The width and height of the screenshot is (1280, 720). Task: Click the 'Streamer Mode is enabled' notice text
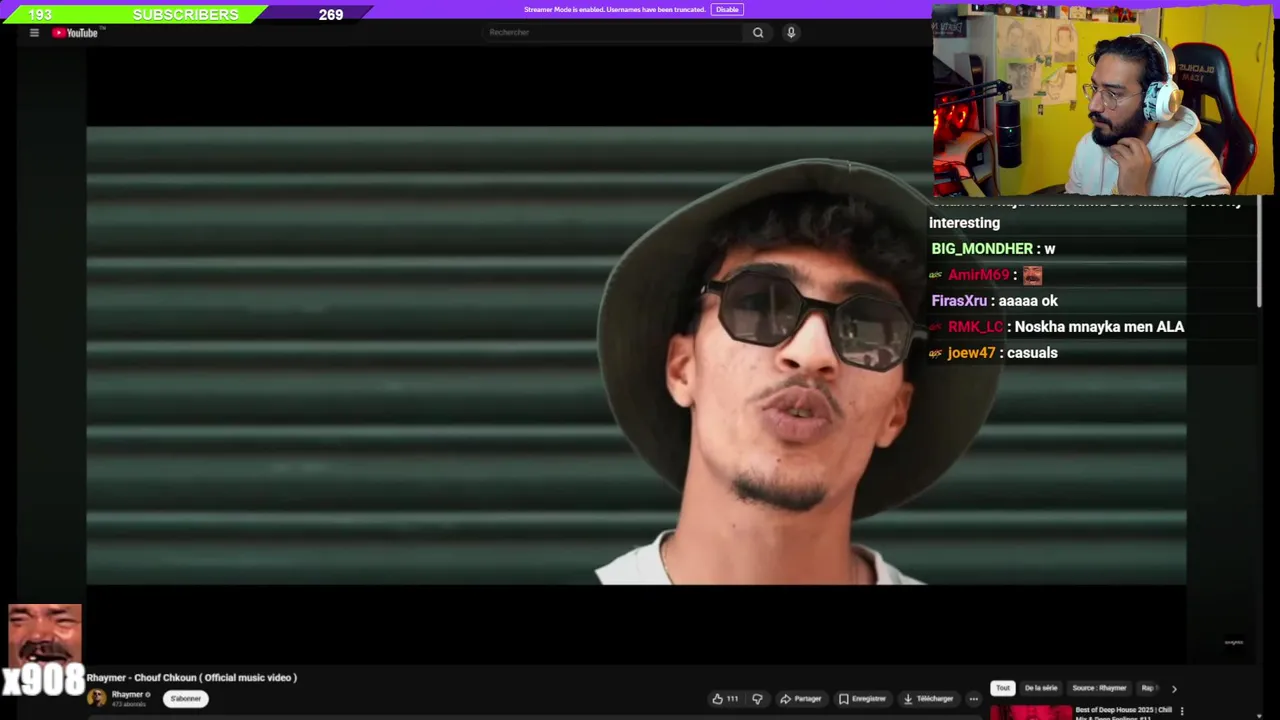click(x=617, y=10)
